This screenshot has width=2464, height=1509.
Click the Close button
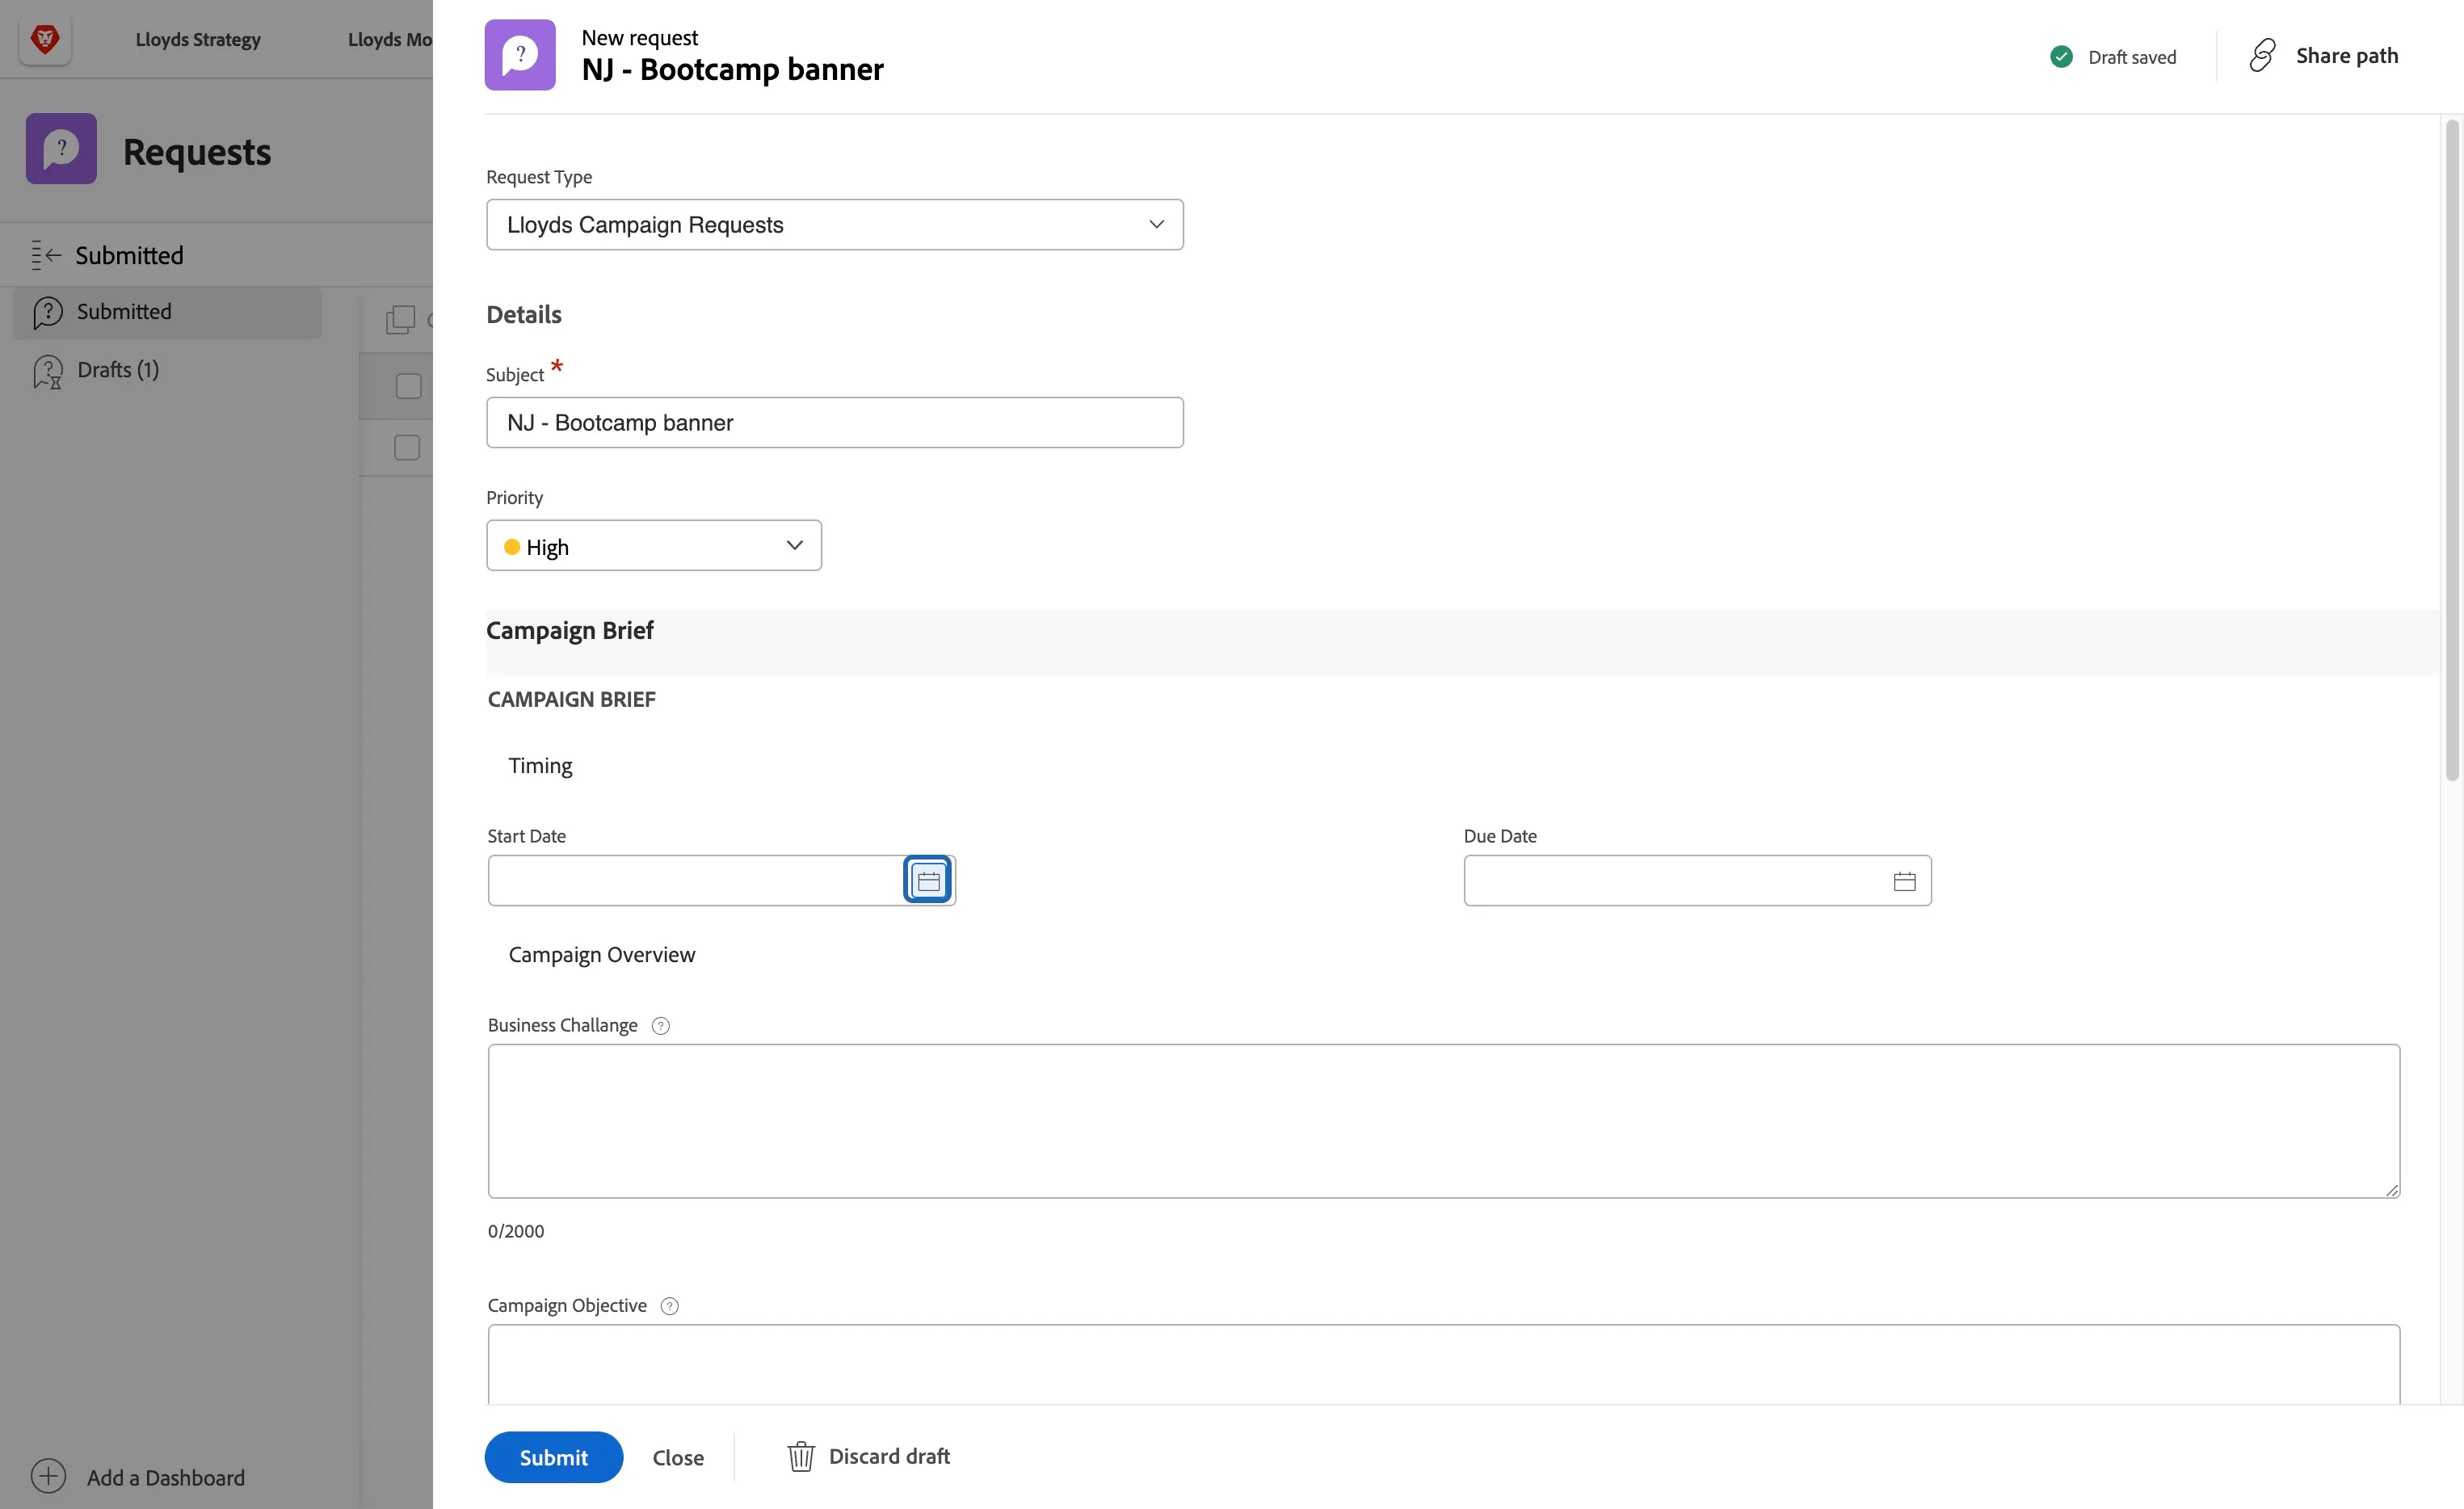click(678, 1457)
